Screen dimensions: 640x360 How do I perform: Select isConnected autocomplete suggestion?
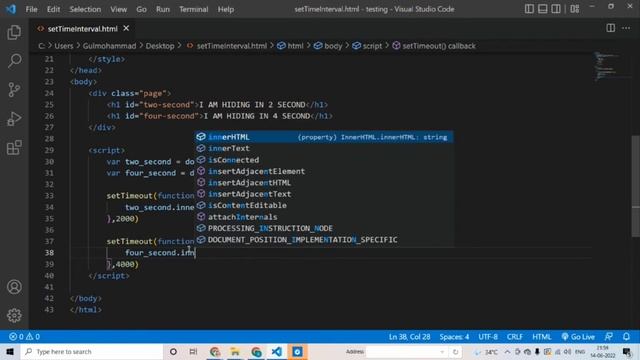click(323, 160)
